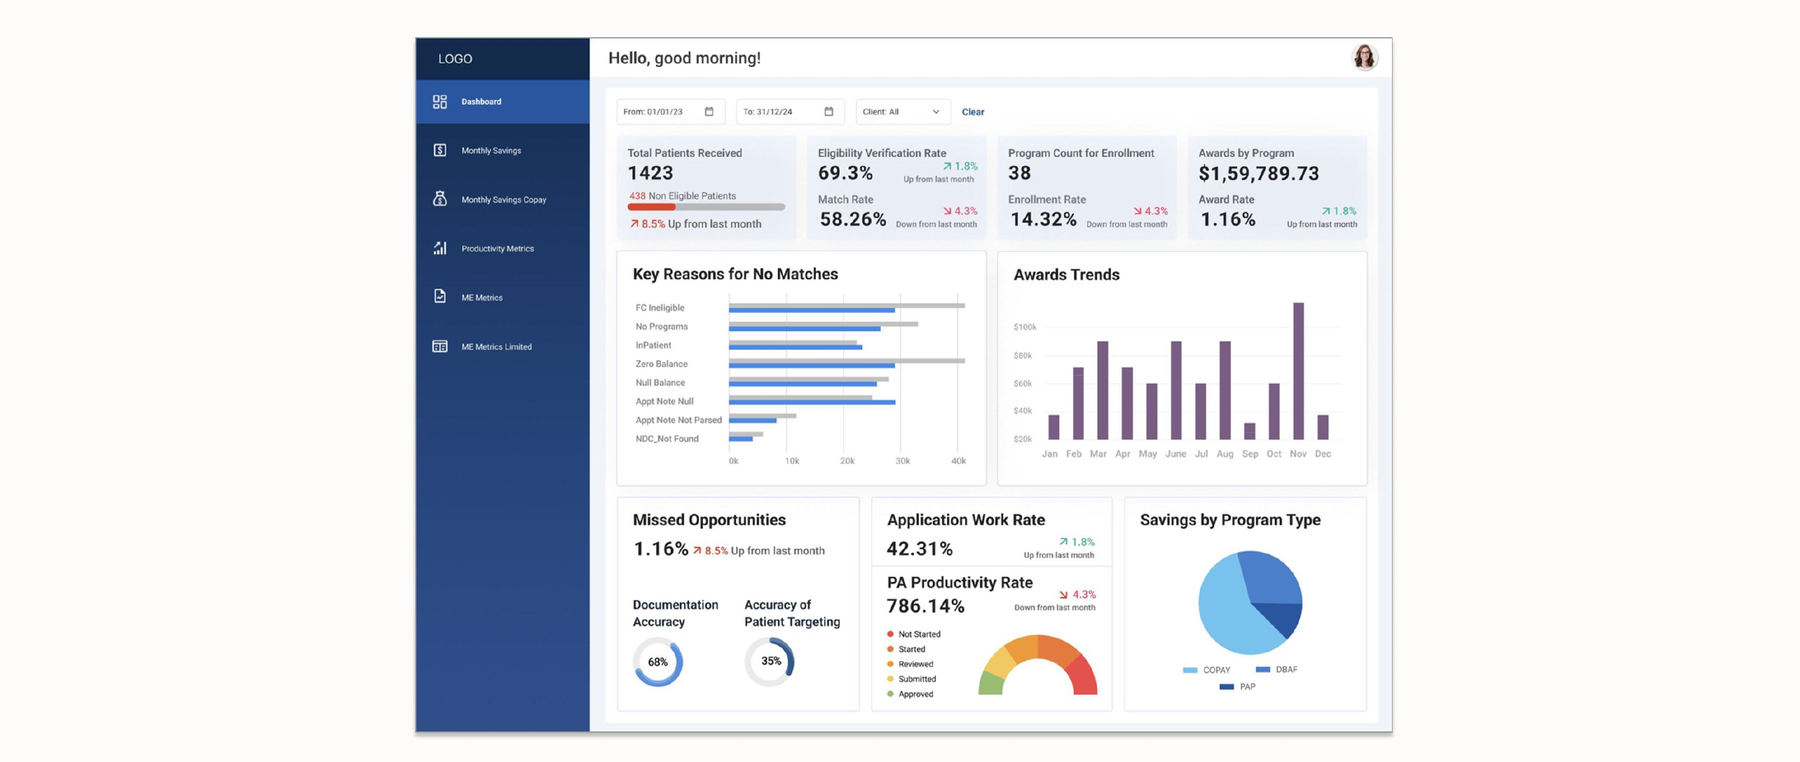
Task: Open calendar picker in From date field
Action: [x=709, y=111]
